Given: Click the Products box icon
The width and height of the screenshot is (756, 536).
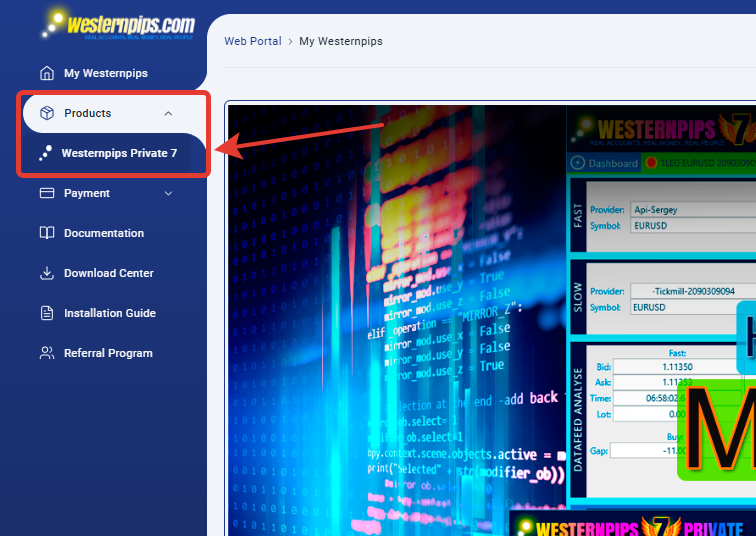Looking at the screenshot, I should click(x=47, y=113).
